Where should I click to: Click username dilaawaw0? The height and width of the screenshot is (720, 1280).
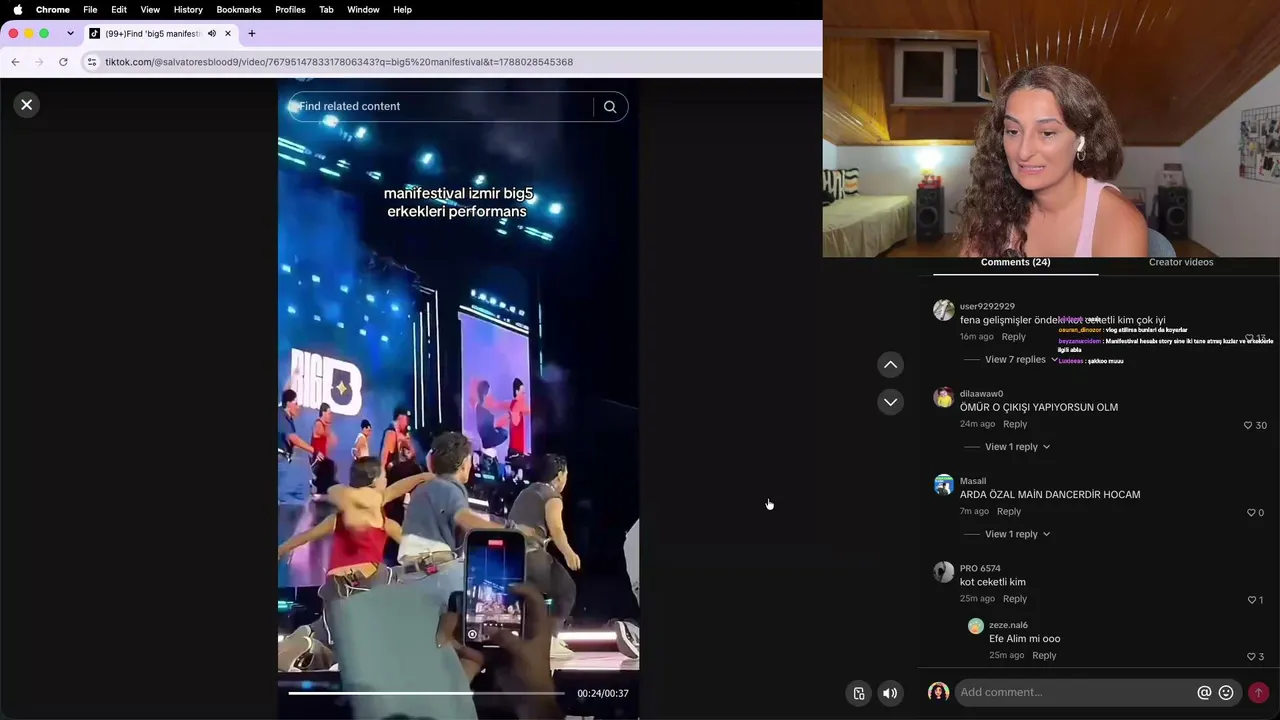click(x=981, y=394)
